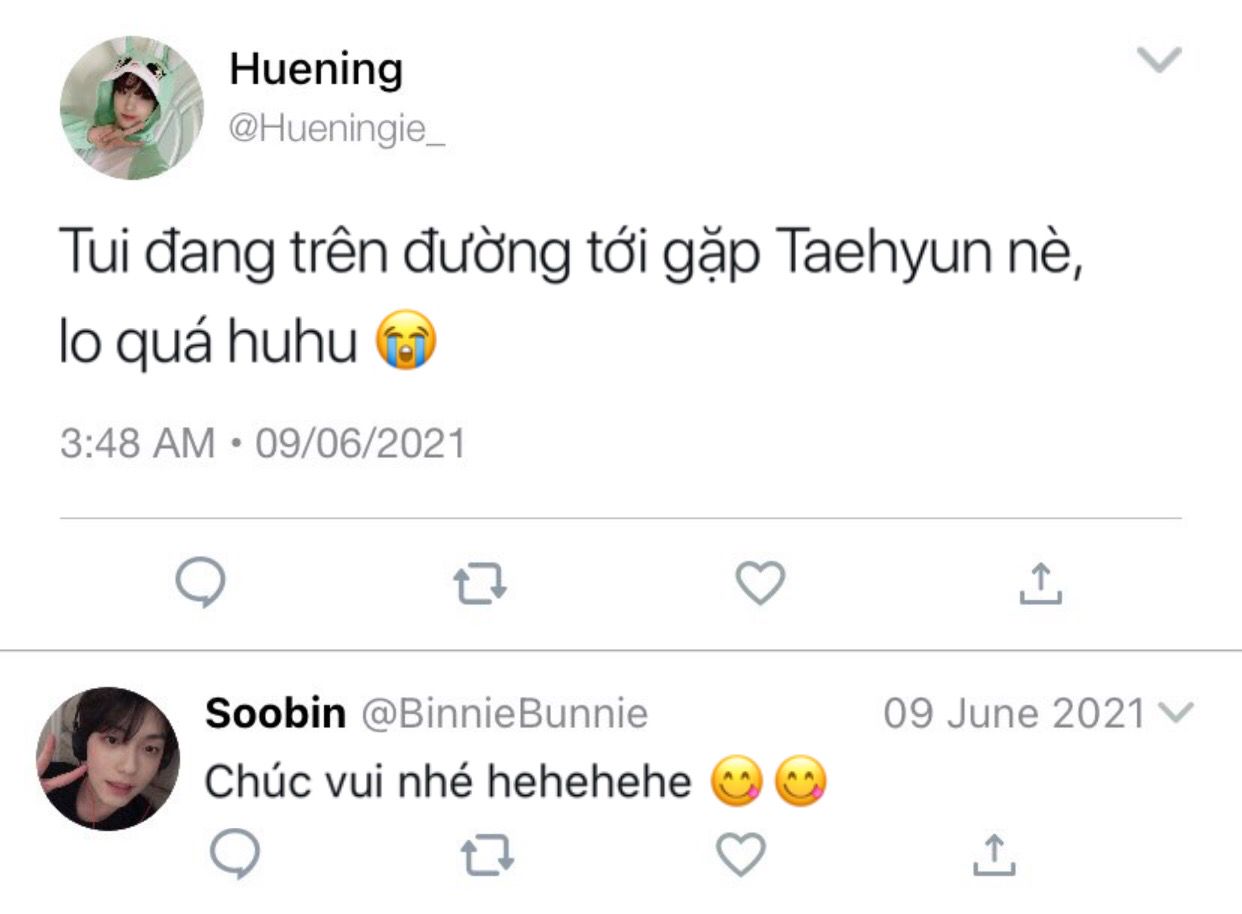Viewport: 1242px width, 914px height.
Task: Reply to Huening's main tweet
Action: click(x=200, y=583)
